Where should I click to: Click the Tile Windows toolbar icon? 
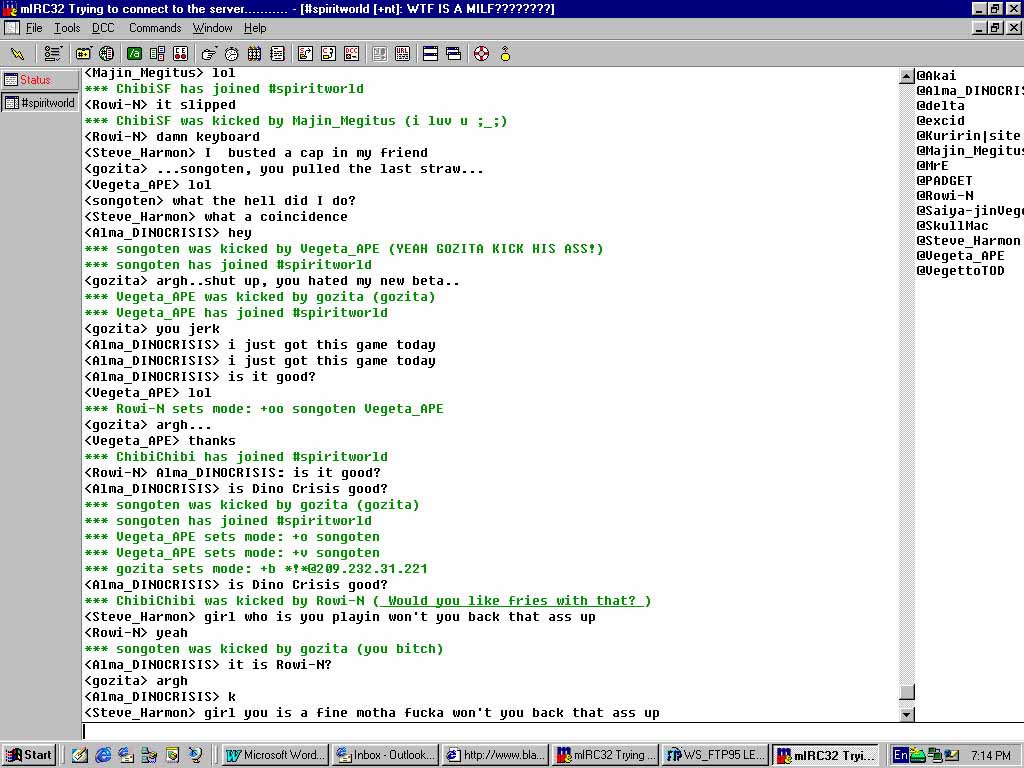point(430,54)
